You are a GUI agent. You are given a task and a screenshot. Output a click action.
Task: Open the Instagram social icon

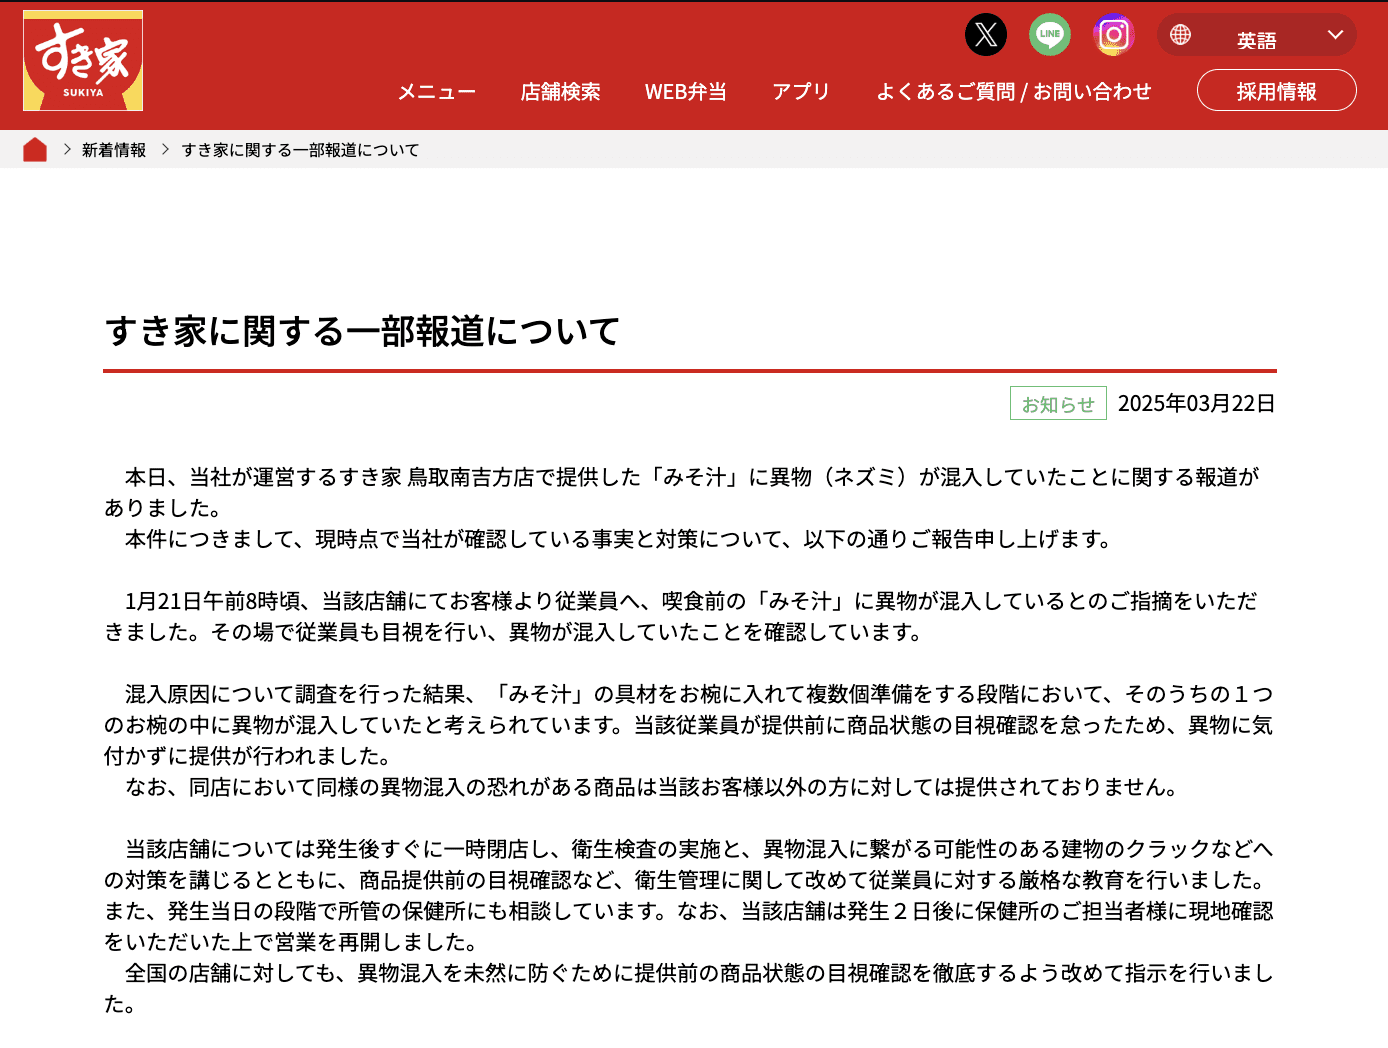tap(1113, 35)
